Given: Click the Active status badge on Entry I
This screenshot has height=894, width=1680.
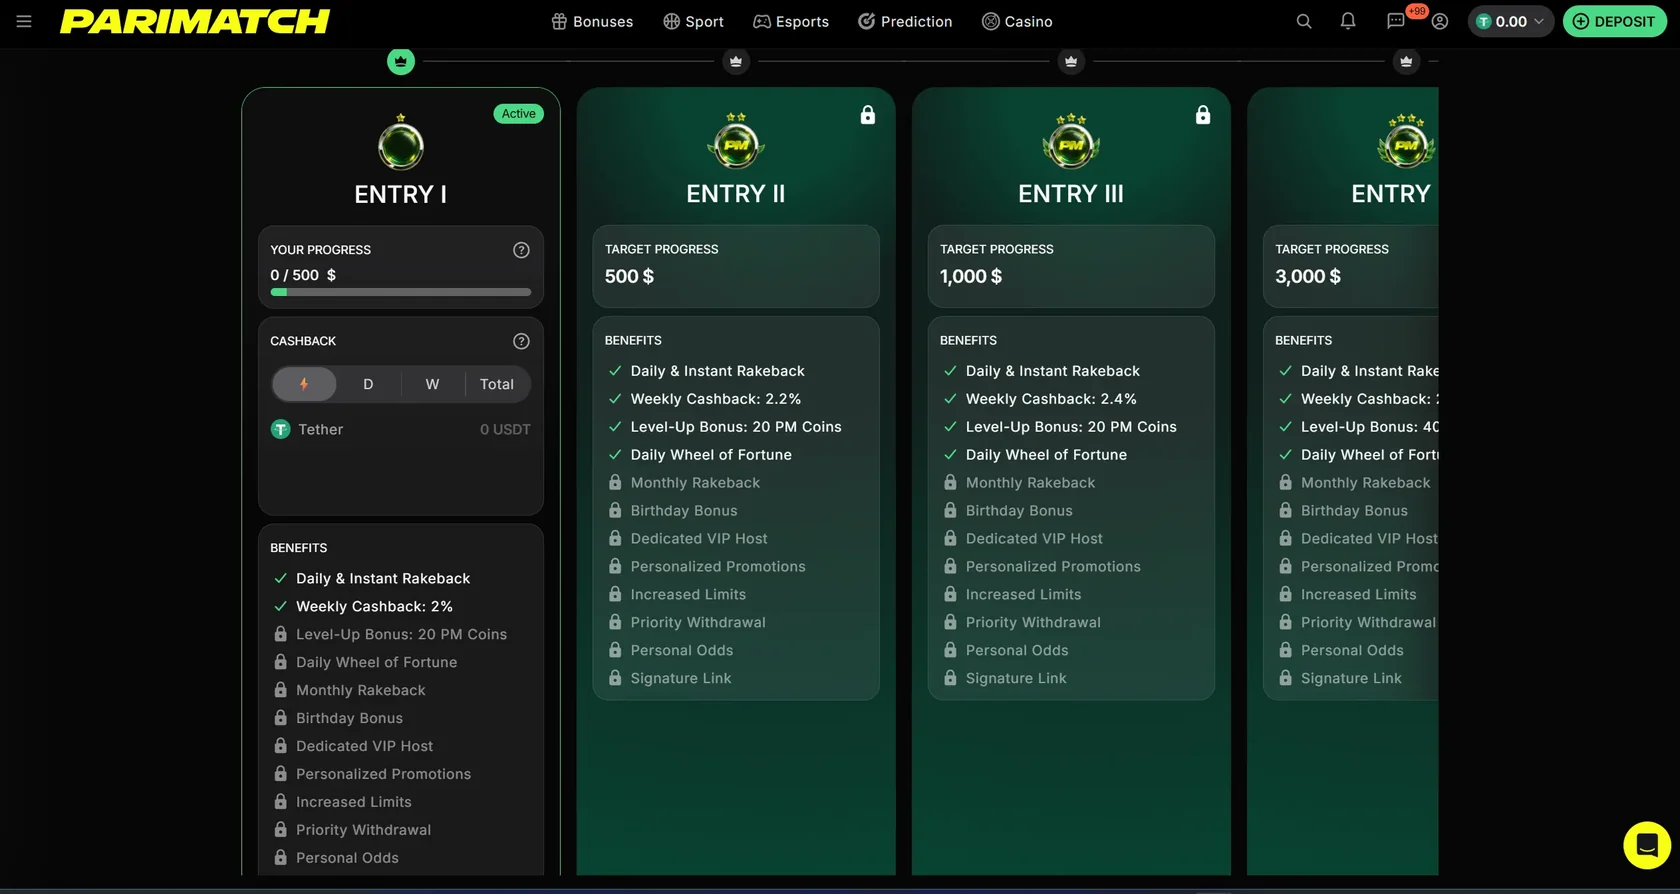Looking at the screenshot, I should click(519, 114).
